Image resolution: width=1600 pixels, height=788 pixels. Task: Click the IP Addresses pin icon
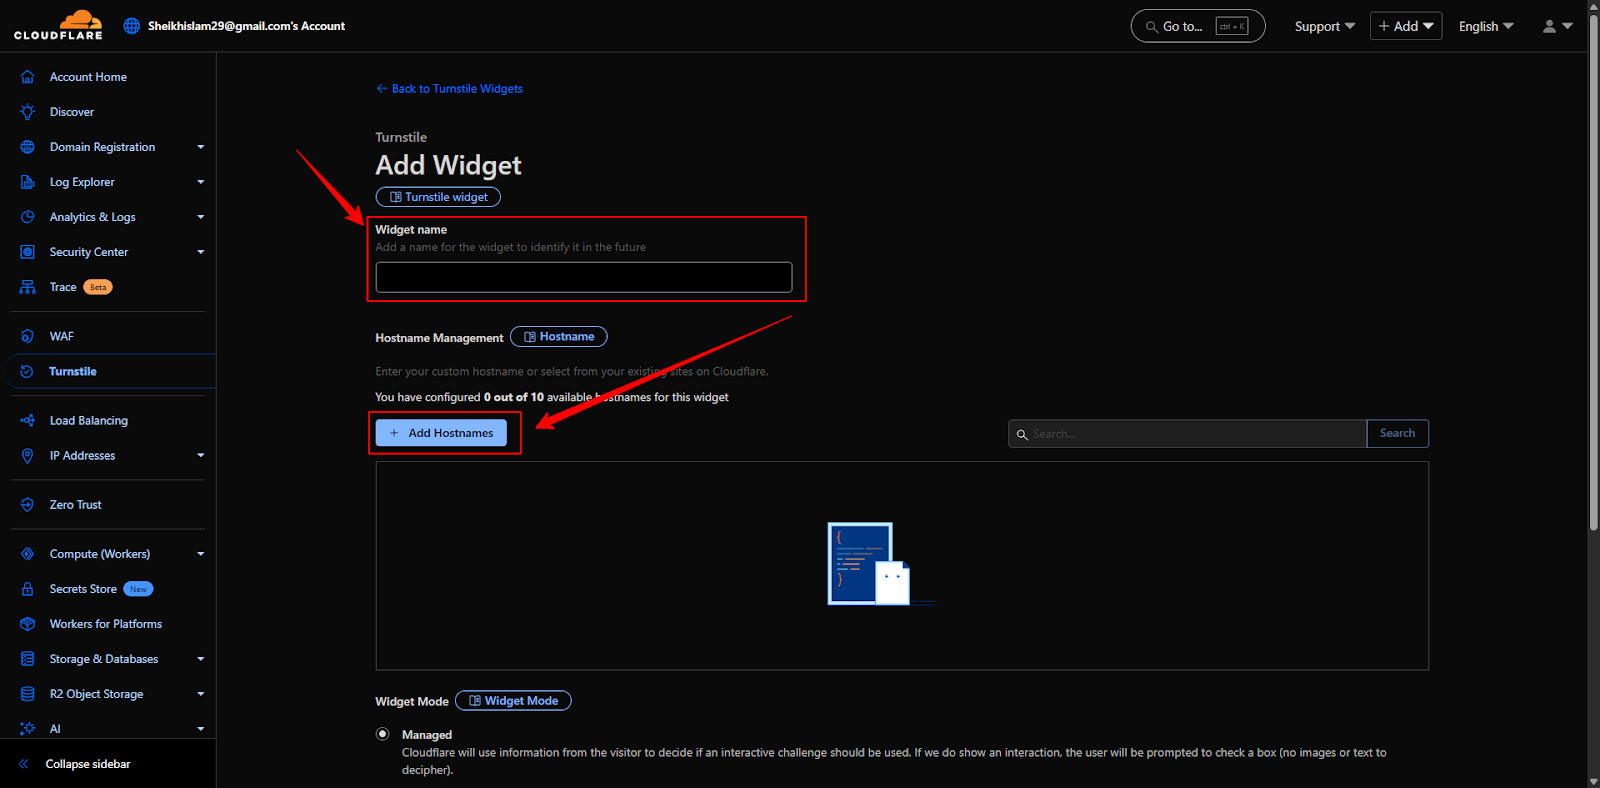[x=28, y=456]
